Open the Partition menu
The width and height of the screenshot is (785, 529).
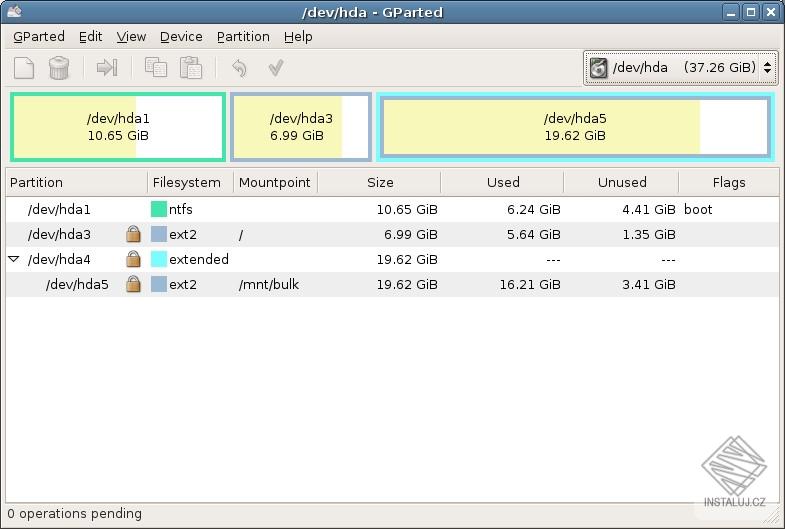tap(243, 37)
